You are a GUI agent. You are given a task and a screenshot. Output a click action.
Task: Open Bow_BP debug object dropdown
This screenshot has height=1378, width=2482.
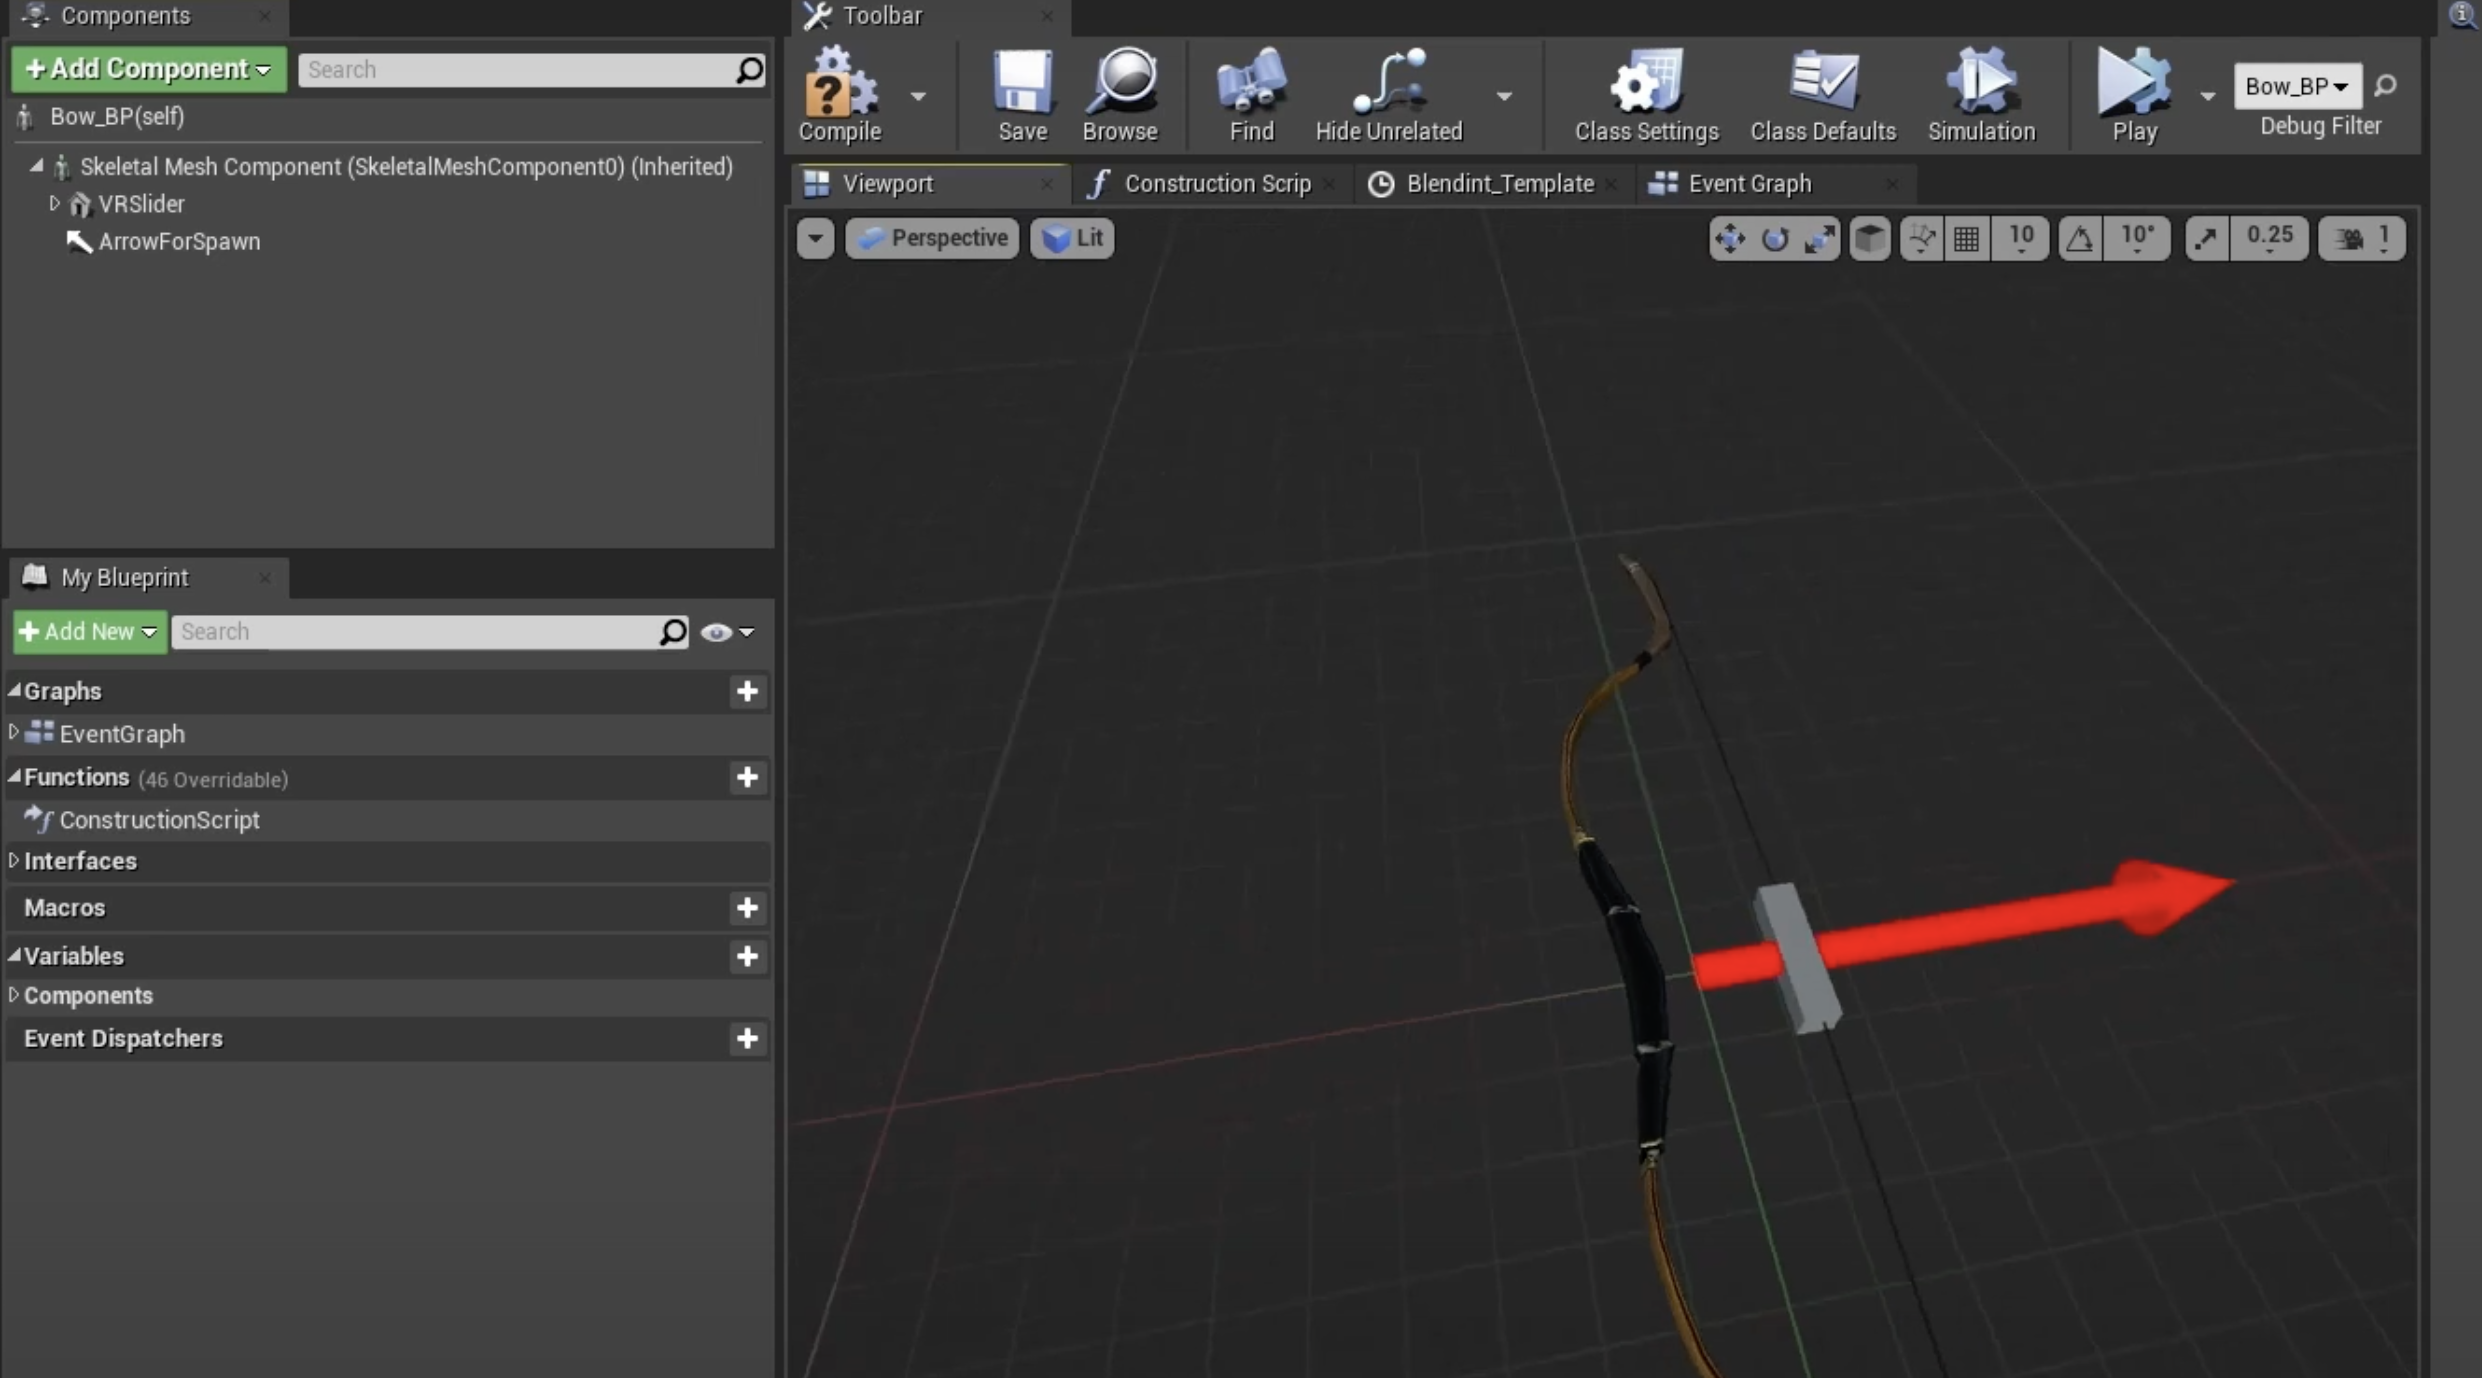[x=2297, y=86]
